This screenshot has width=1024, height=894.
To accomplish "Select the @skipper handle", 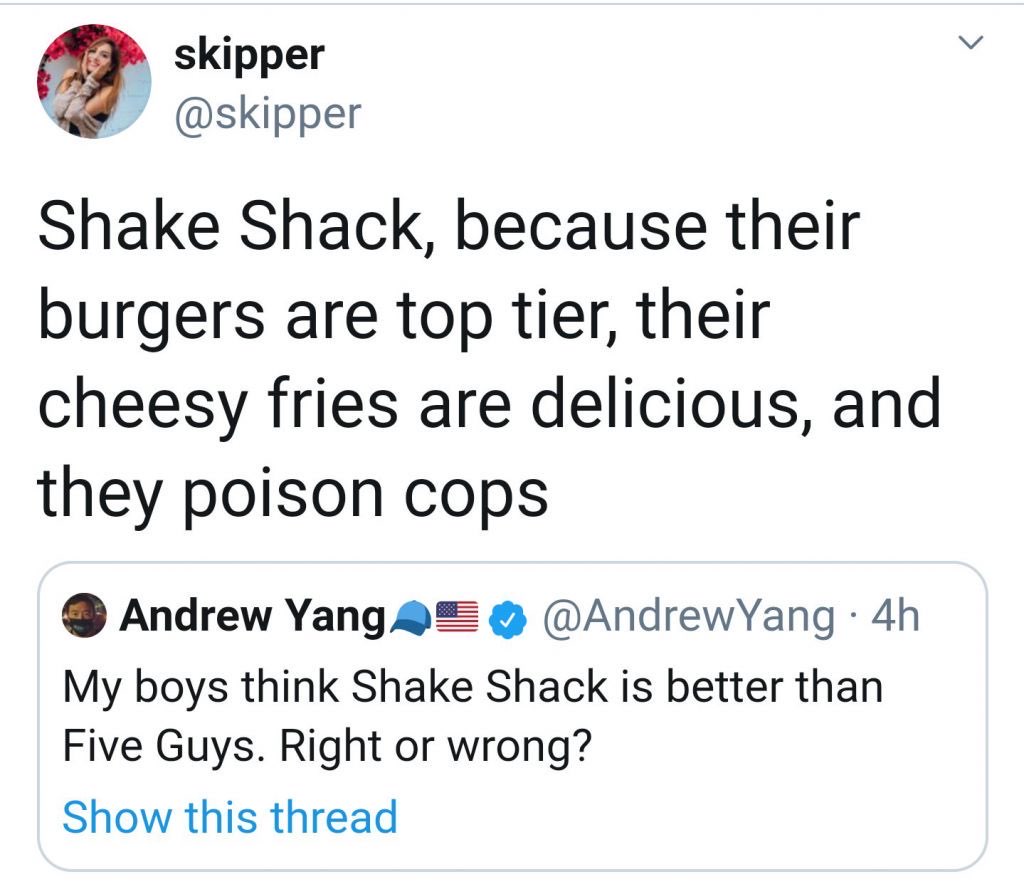I will (268, 114).
